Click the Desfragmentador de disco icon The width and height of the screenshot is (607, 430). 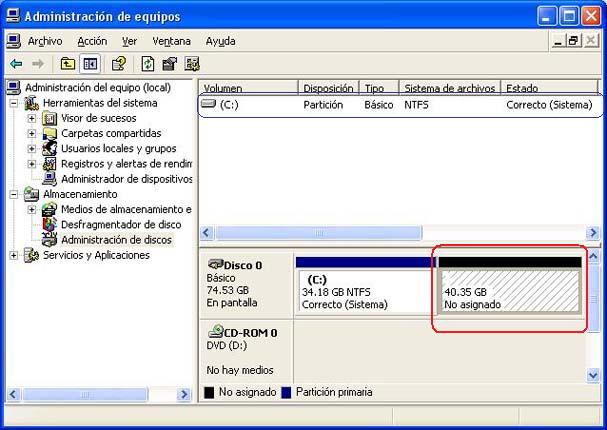50,224
